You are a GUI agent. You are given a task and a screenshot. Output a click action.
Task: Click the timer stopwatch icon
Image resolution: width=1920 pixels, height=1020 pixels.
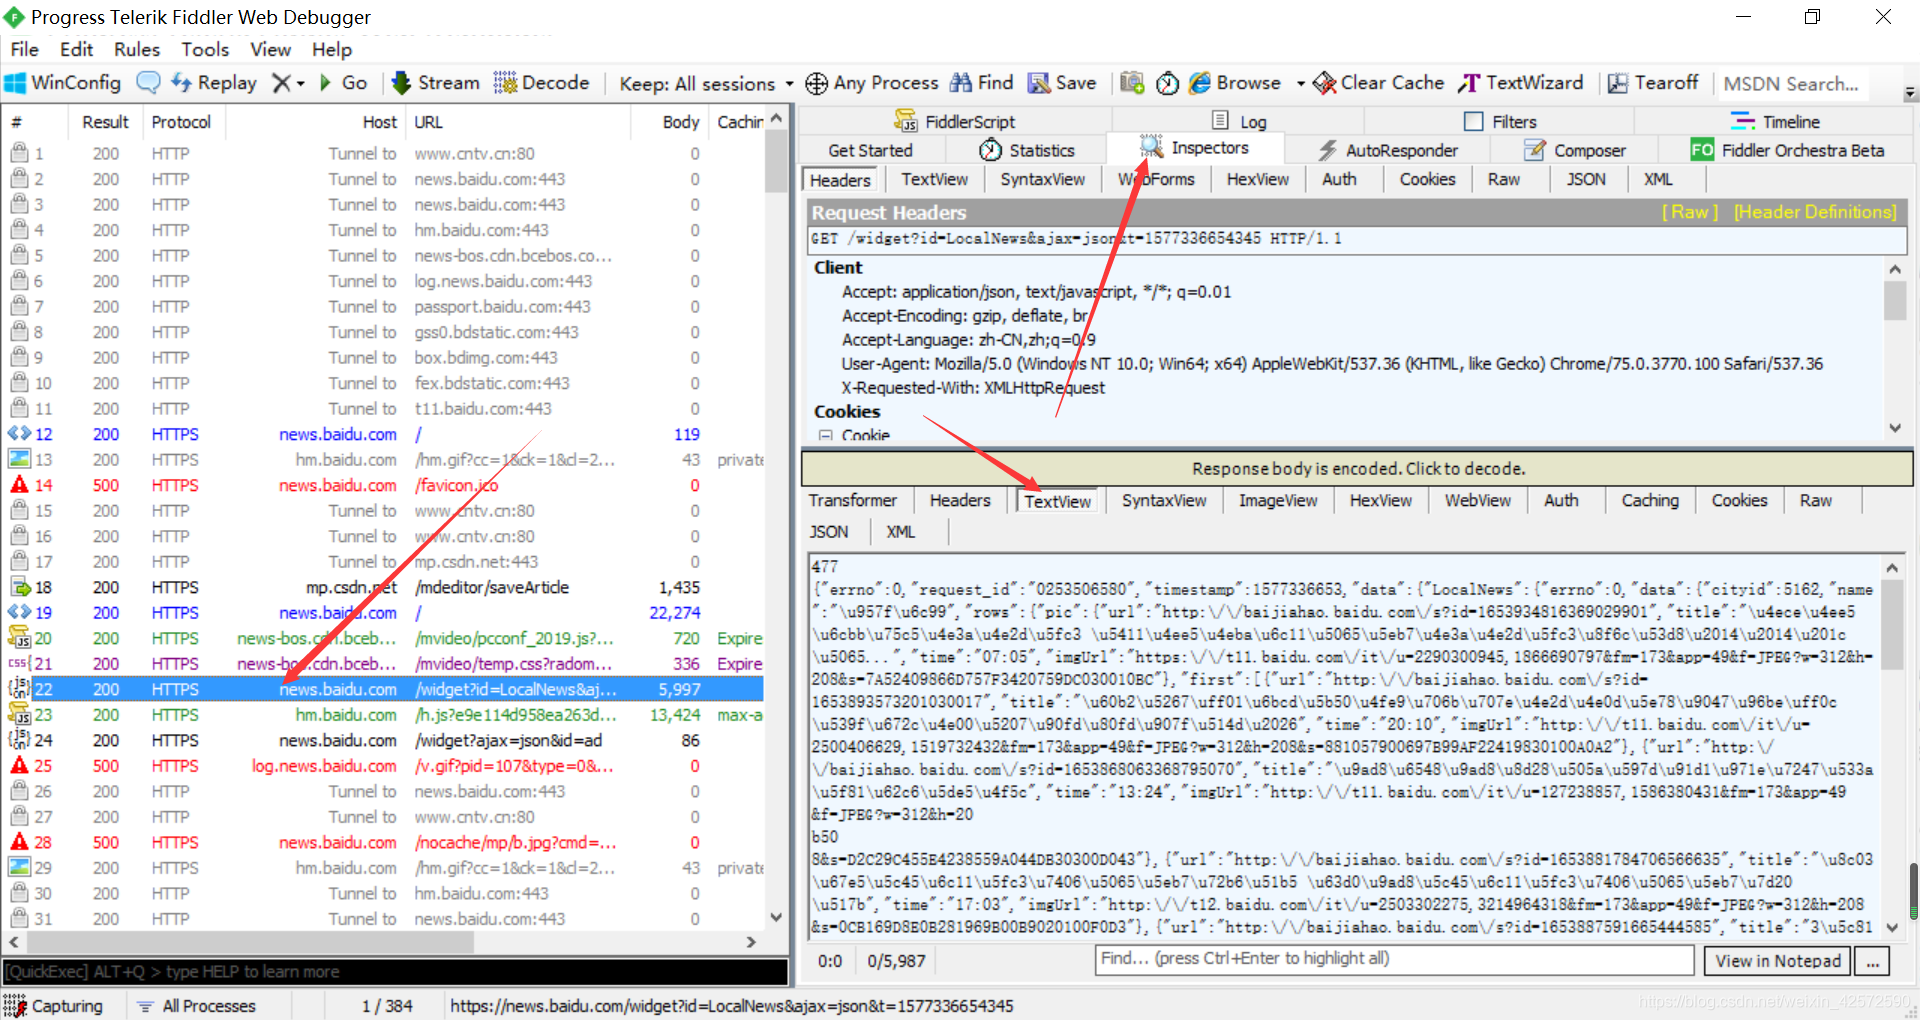point(1167,83)
